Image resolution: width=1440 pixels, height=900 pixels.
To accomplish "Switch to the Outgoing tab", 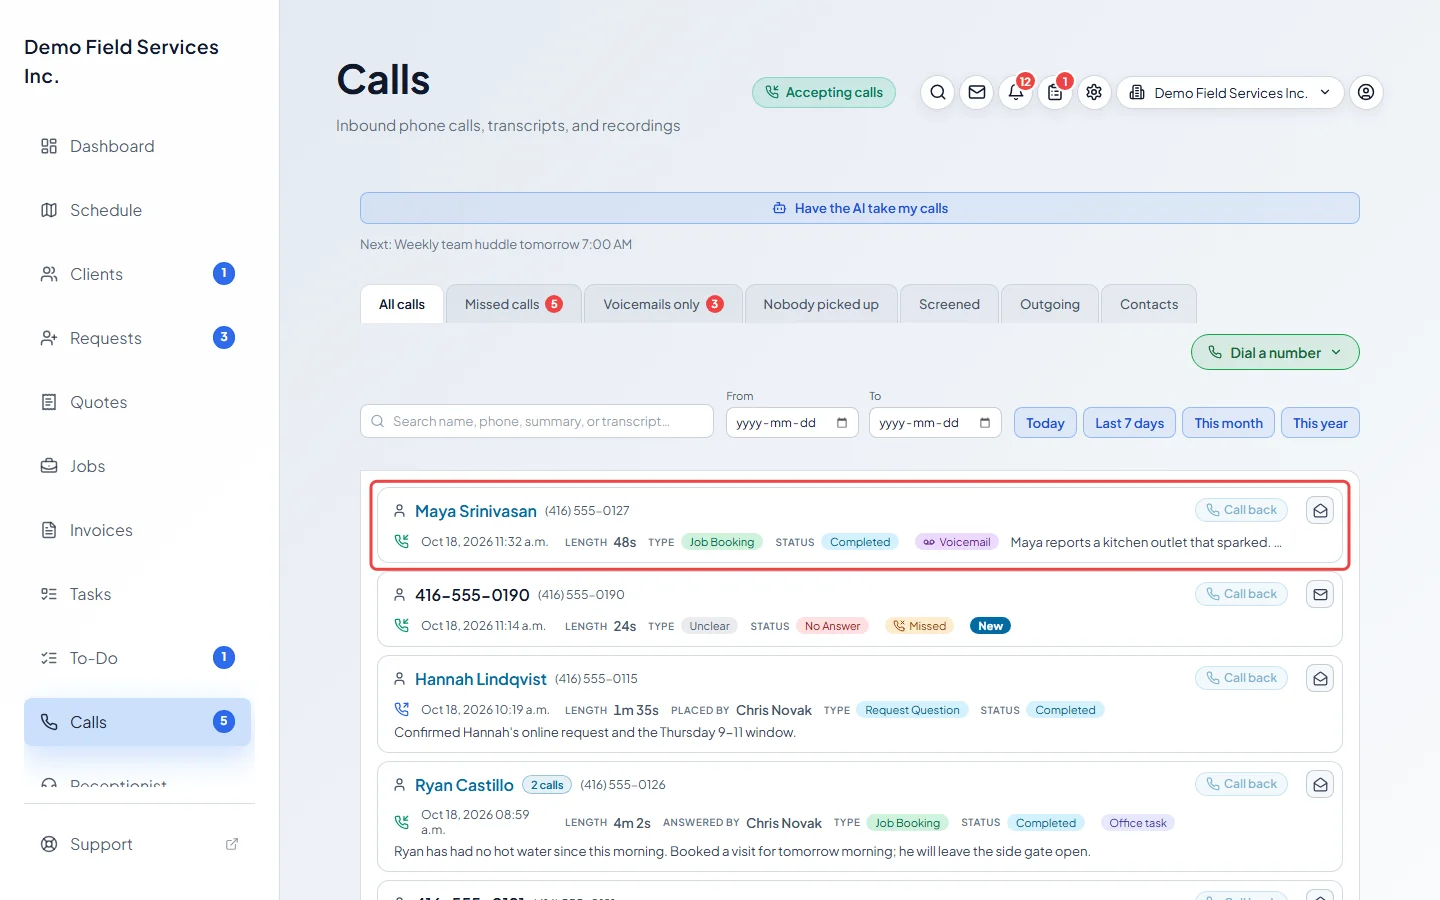I will coord(1050,304).
